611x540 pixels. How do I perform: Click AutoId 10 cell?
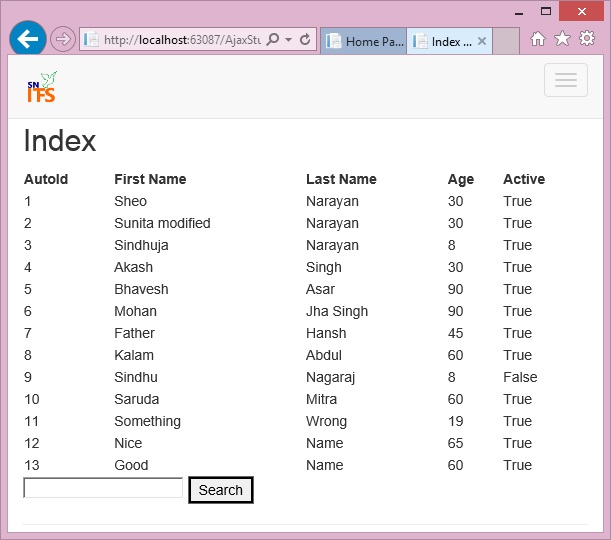pyautogui.click(x=32, y=399)
